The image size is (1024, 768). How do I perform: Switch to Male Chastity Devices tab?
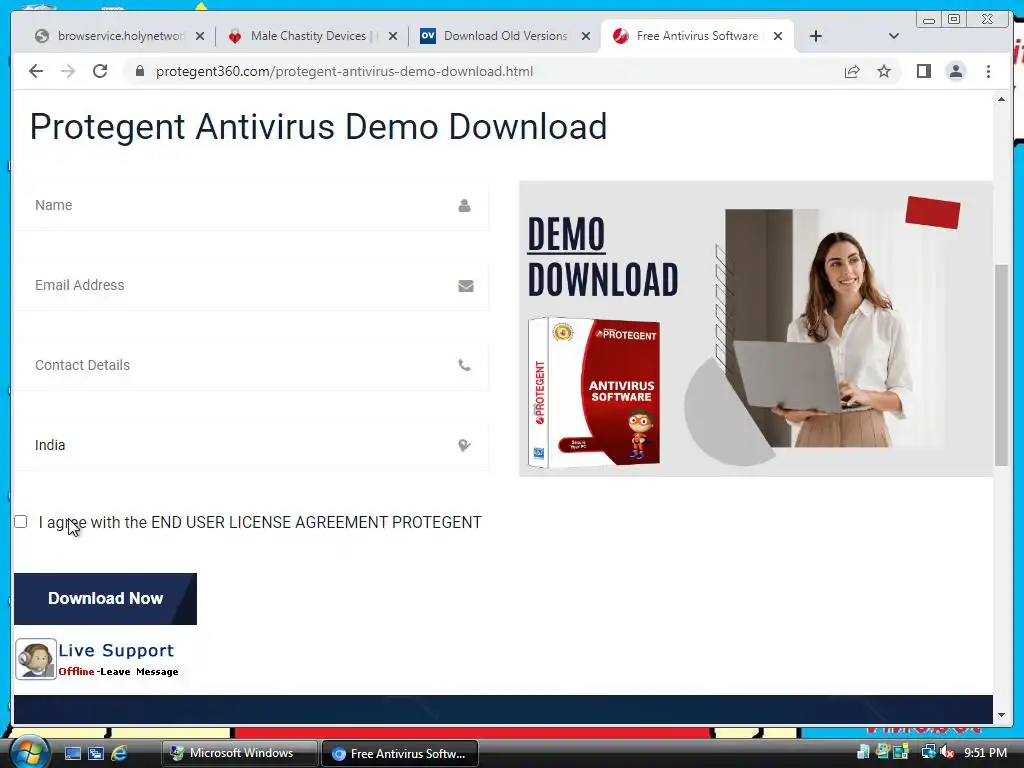pyautogui.click(x=309, y=36)
